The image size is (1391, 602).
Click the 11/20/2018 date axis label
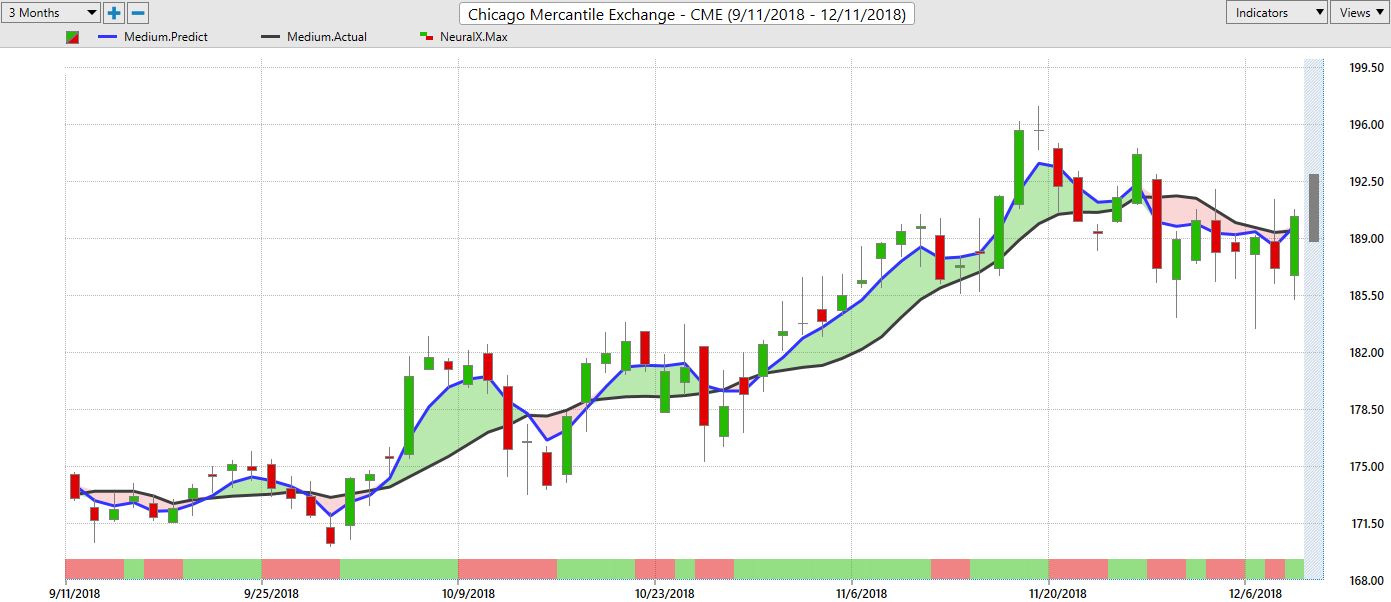pyautogui.click(x=1058, y=593)
